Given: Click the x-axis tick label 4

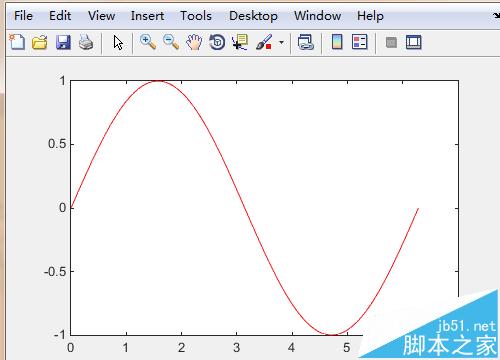Looking at the screenshot, I should click(292, 348).
